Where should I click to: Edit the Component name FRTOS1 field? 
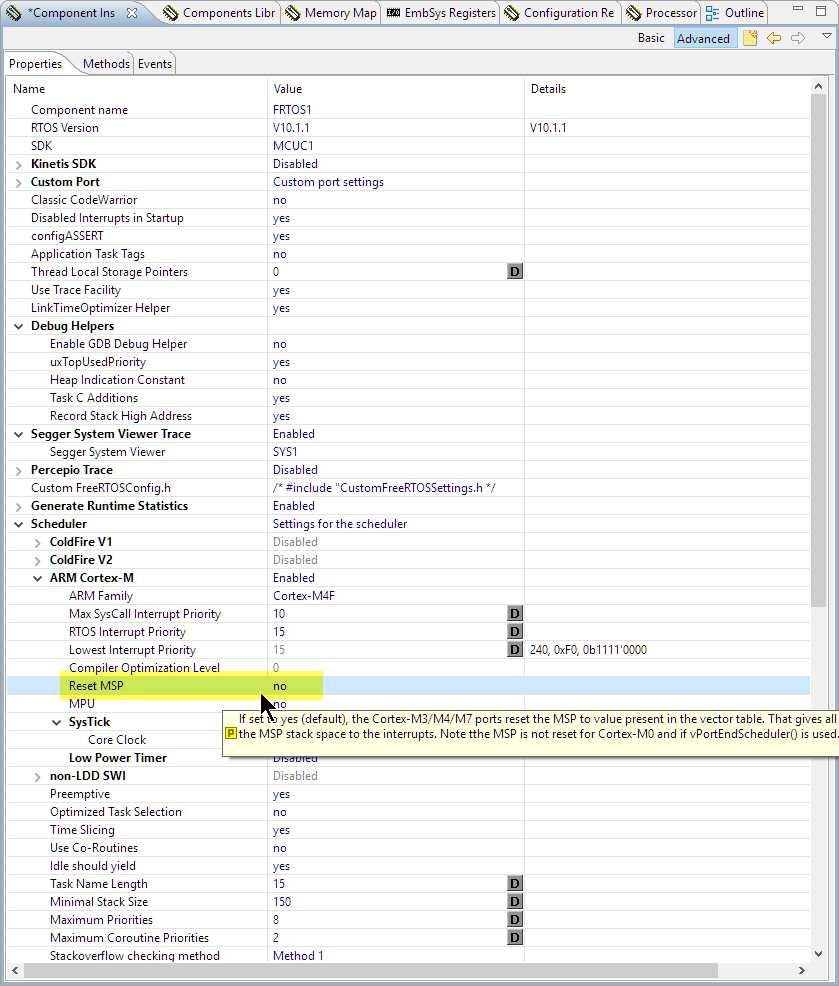tap(292, 110)
